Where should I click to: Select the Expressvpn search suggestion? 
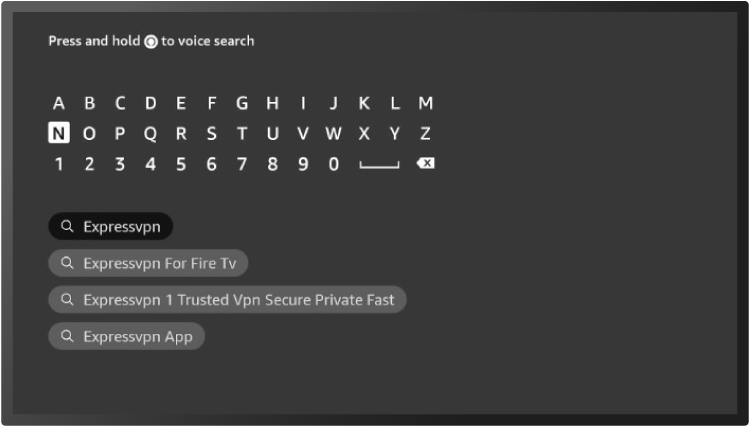click(111, 227)
